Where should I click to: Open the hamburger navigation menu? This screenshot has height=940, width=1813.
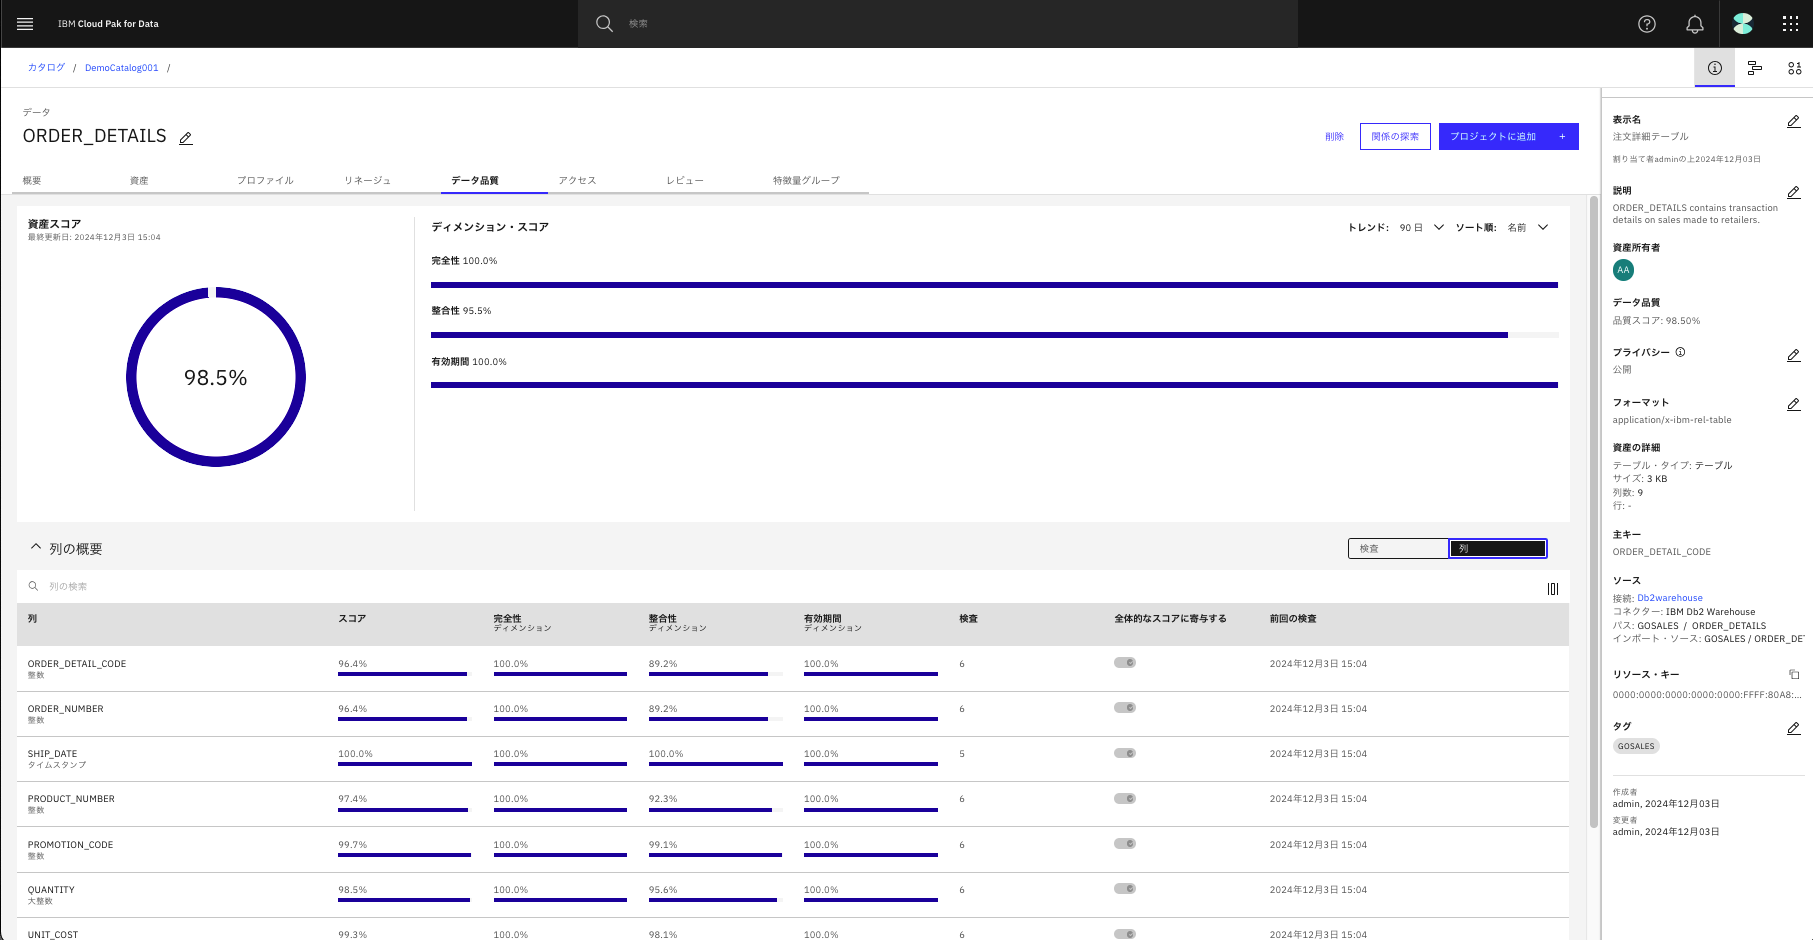click(25, 24)
